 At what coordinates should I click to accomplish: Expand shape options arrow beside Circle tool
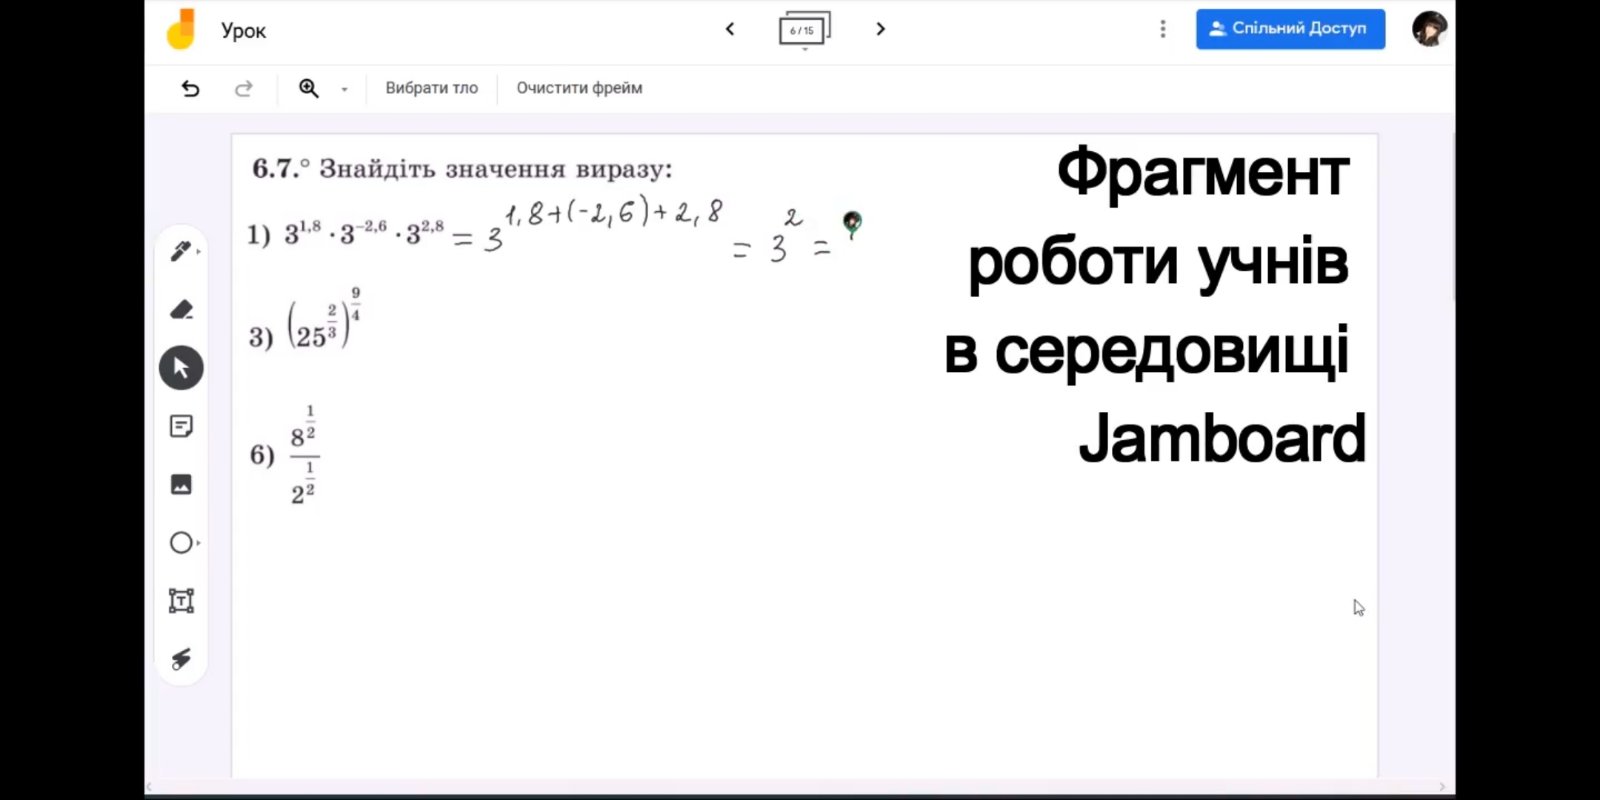[199, 543]
